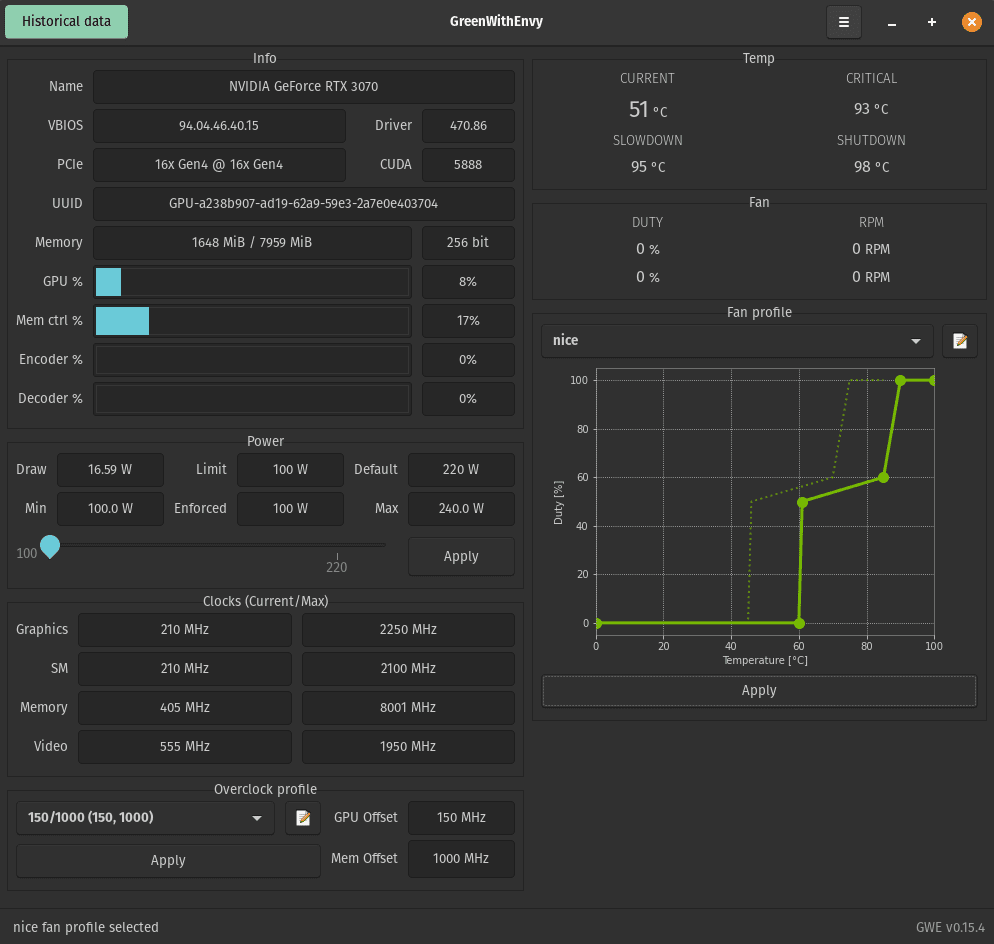The image size is (994, 944).
Task: Click the power Limit 100 W value
Action: (x=290, y=470)
